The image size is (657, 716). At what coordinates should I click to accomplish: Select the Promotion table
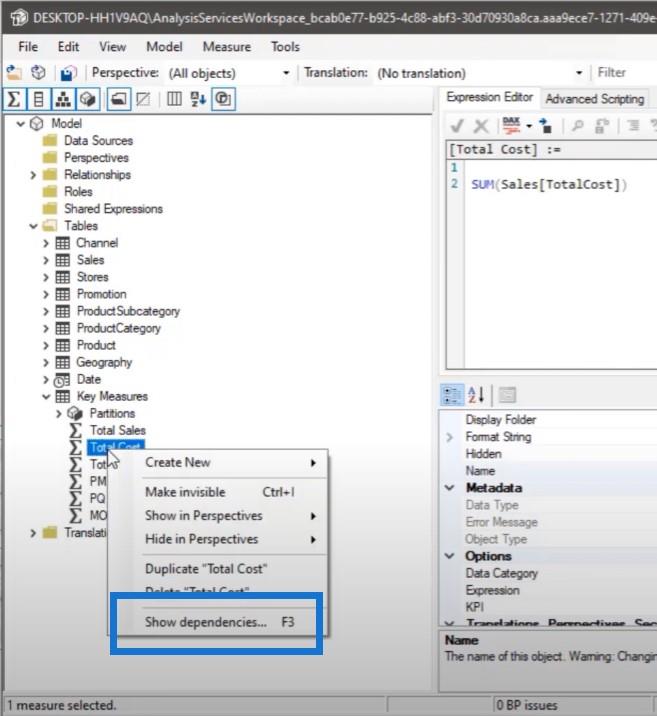[x=101, y=294]
